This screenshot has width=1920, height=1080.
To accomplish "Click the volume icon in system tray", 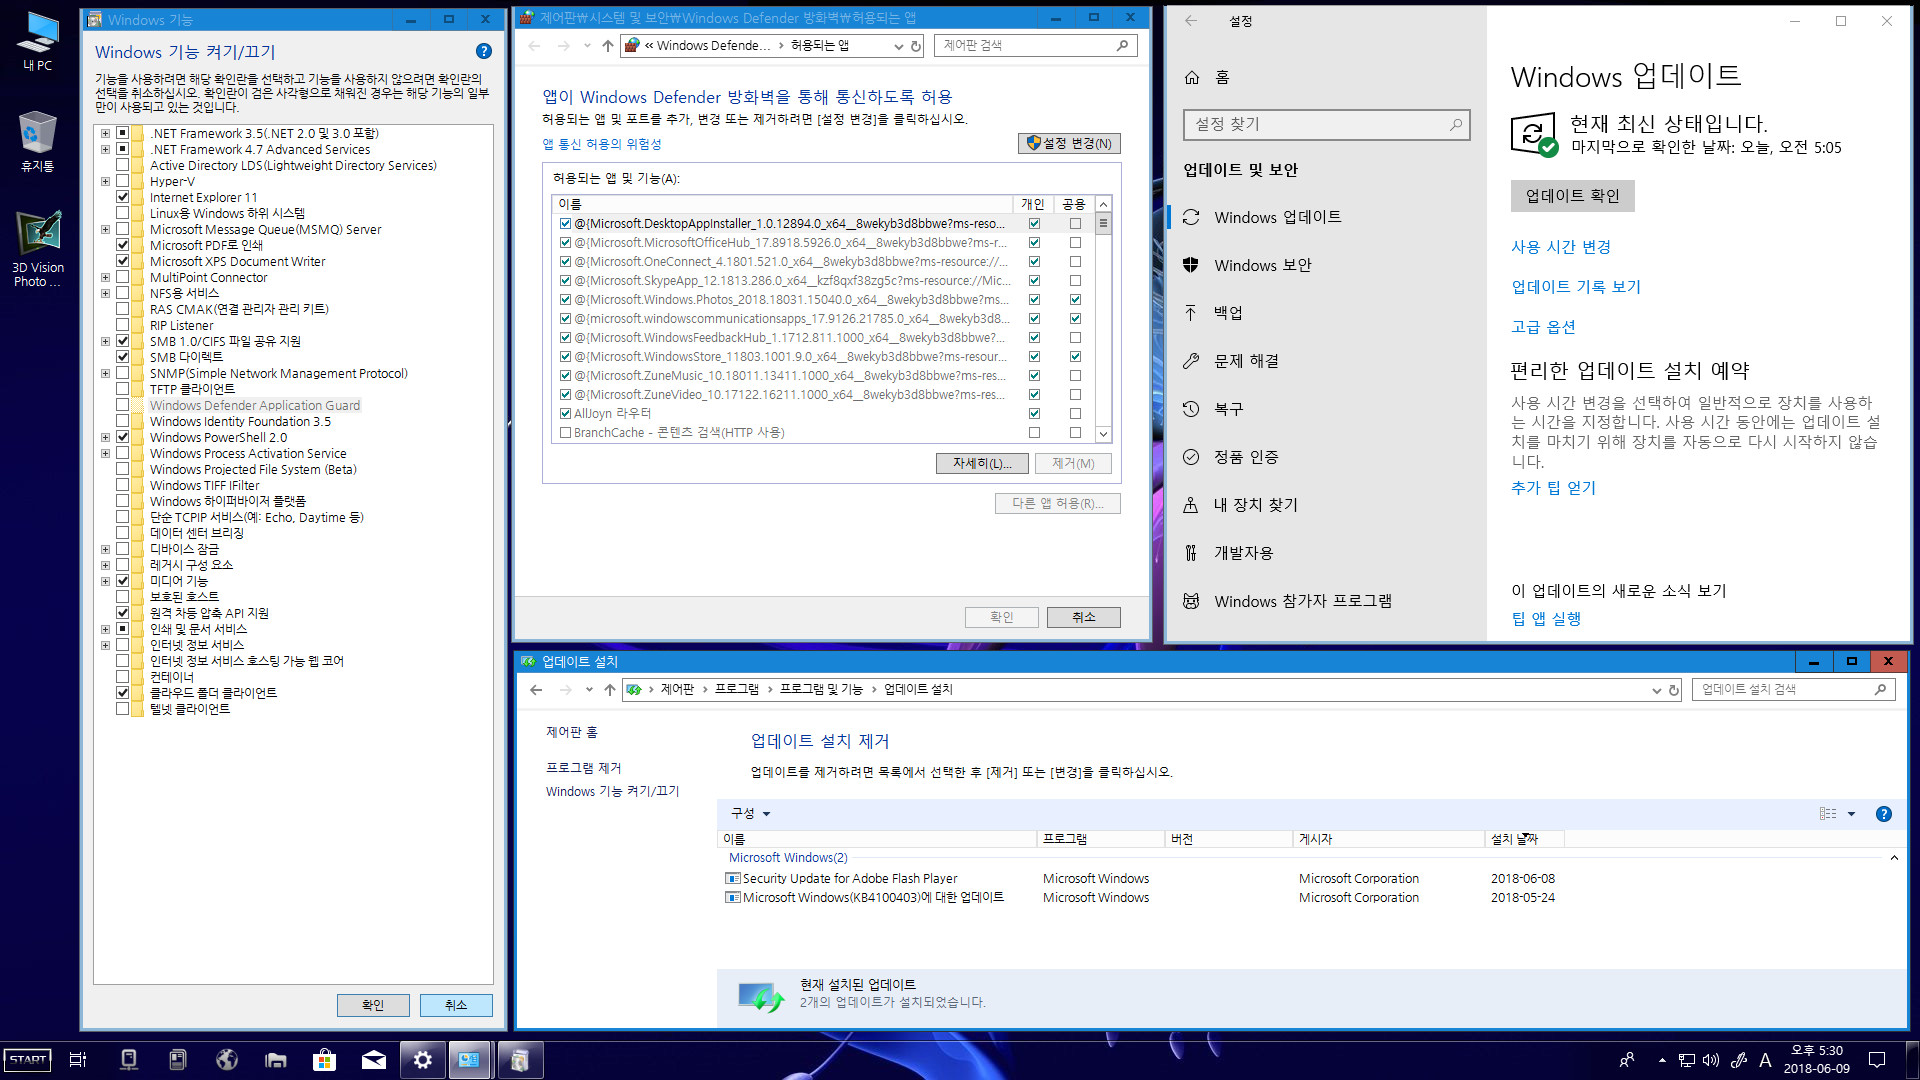I will (x=1711, y=1060).
